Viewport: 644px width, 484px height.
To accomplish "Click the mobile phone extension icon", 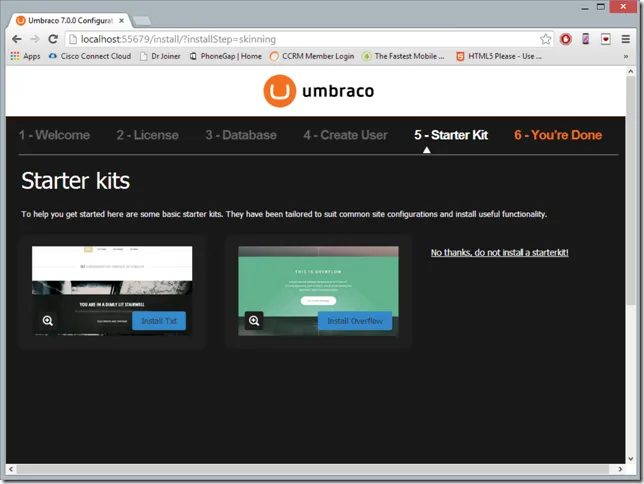I will point(586,39).
